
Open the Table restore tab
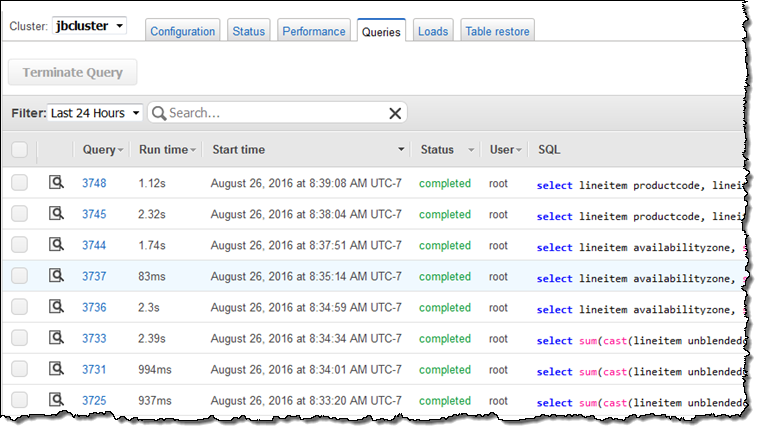(x=497, y=31)
